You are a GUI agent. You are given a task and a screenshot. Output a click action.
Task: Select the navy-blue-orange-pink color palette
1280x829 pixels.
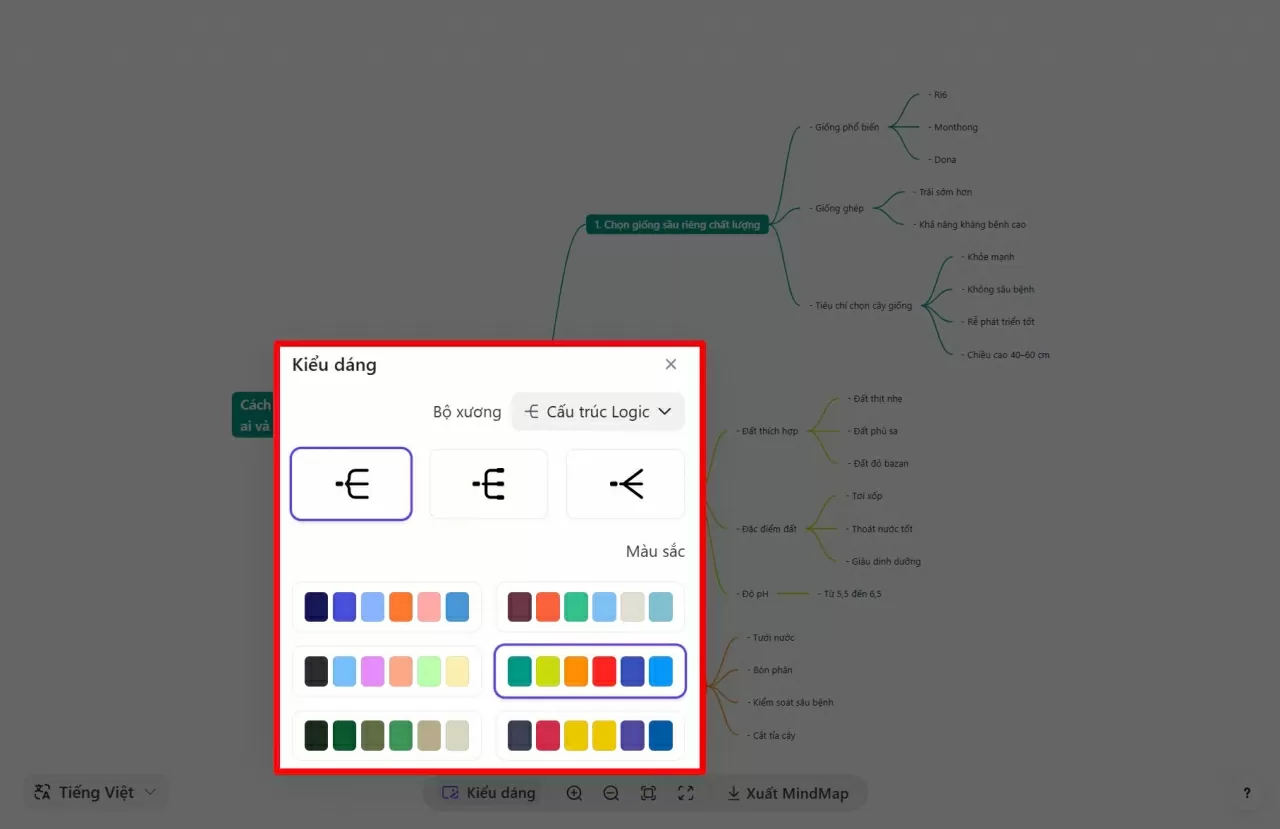tap(387, 607)
